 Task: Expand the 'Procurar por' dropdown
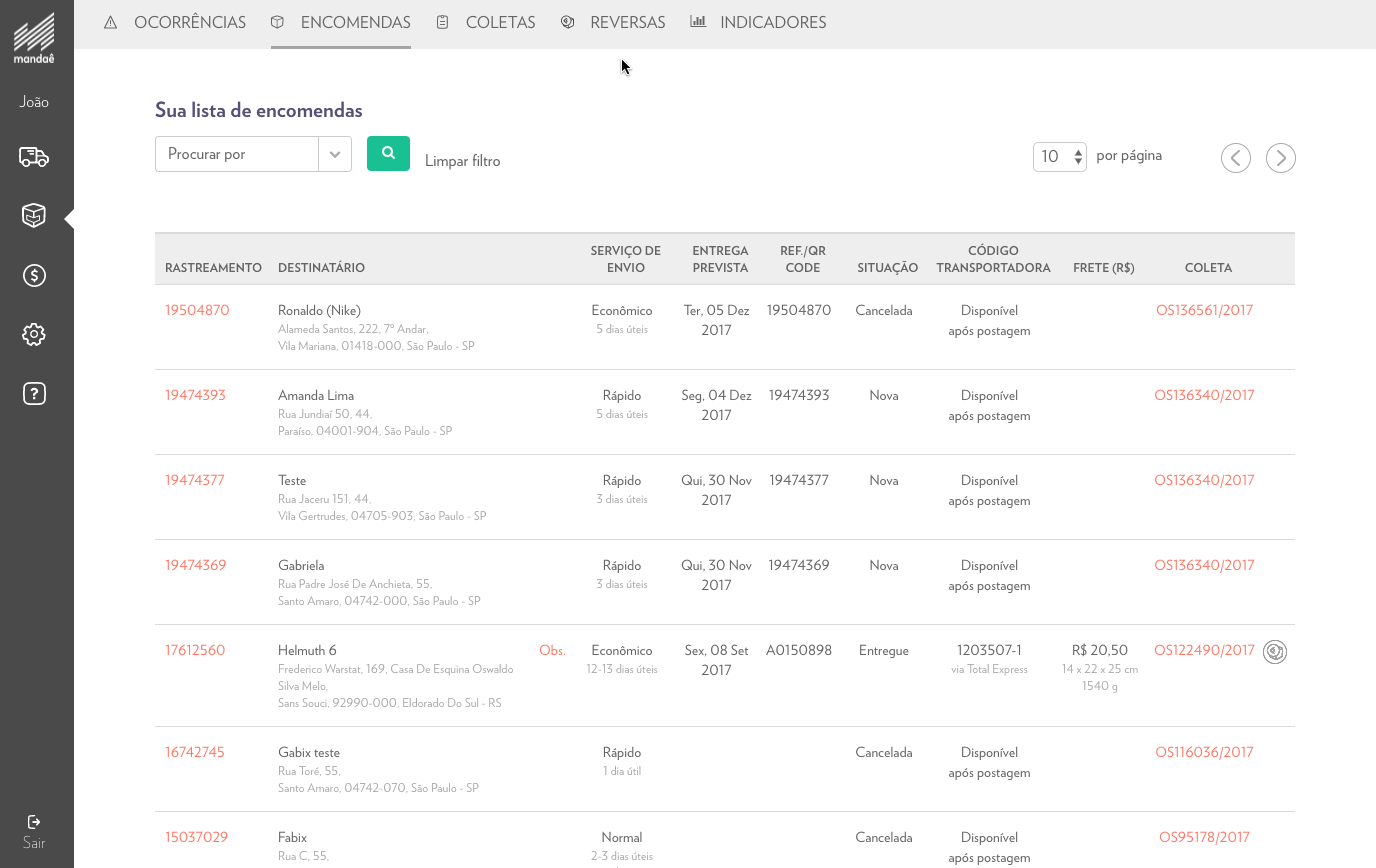coord(253,154)
